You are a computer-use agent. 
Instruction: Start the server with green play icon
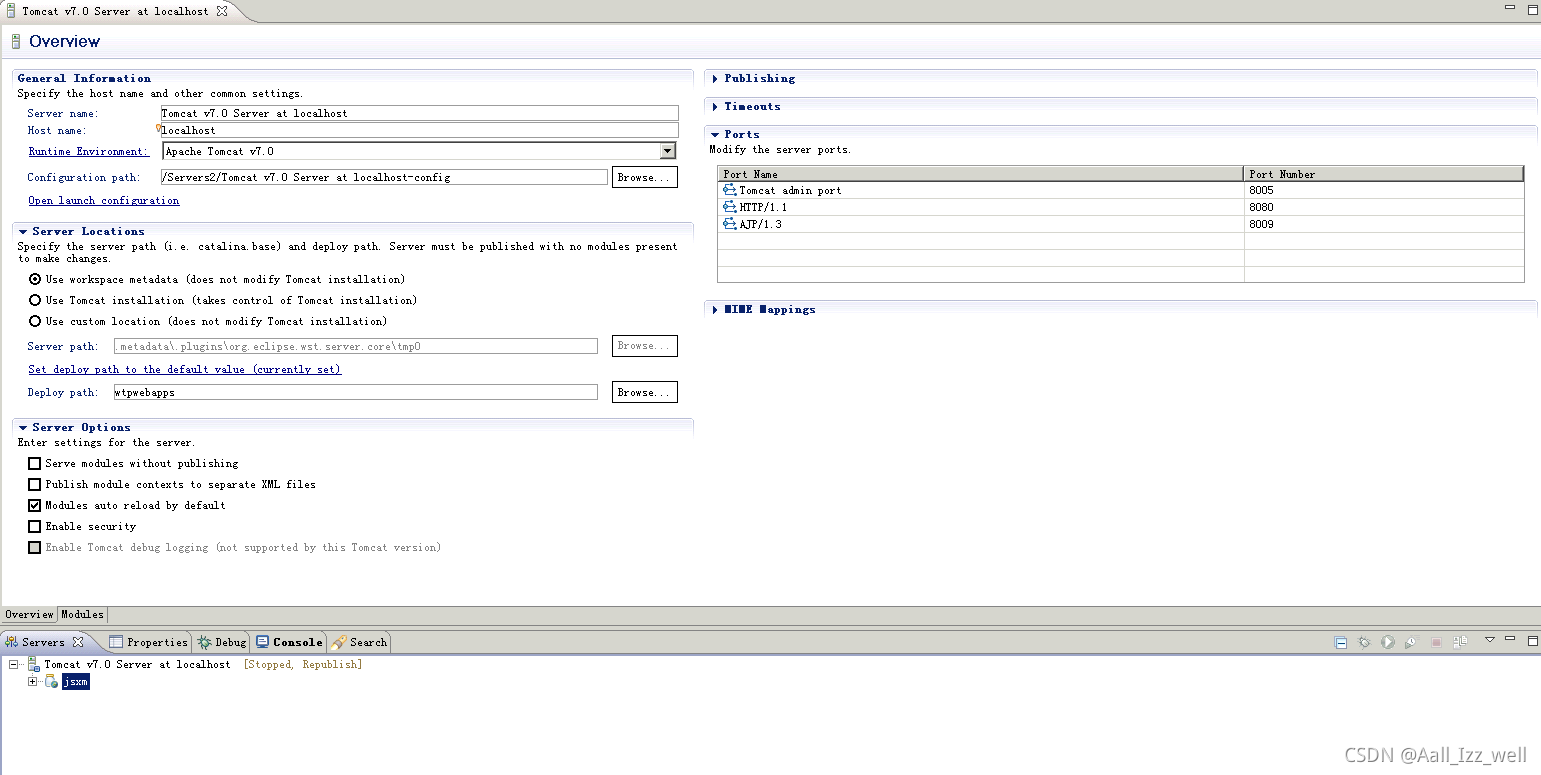tap(1388, 642)
